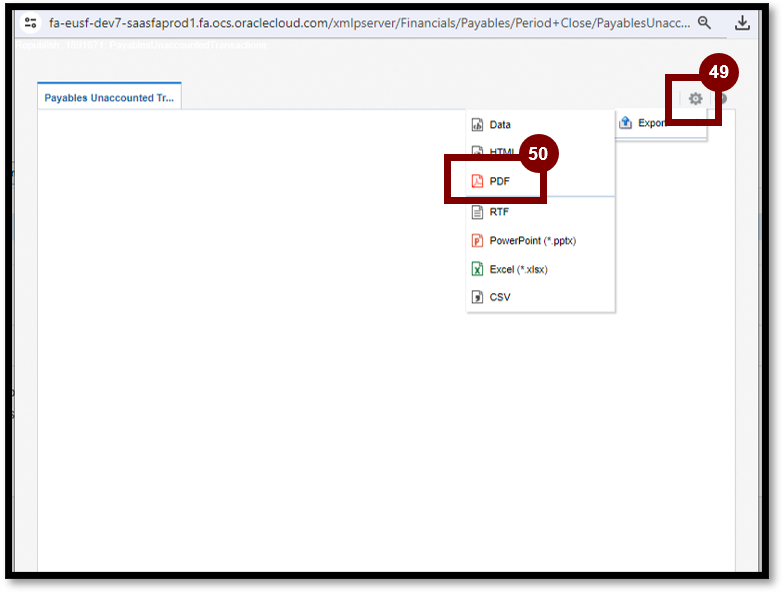This screenshot has width=782, height=592.
Task: Select the 'RTF' menu text
Action: tap(500, 212)
